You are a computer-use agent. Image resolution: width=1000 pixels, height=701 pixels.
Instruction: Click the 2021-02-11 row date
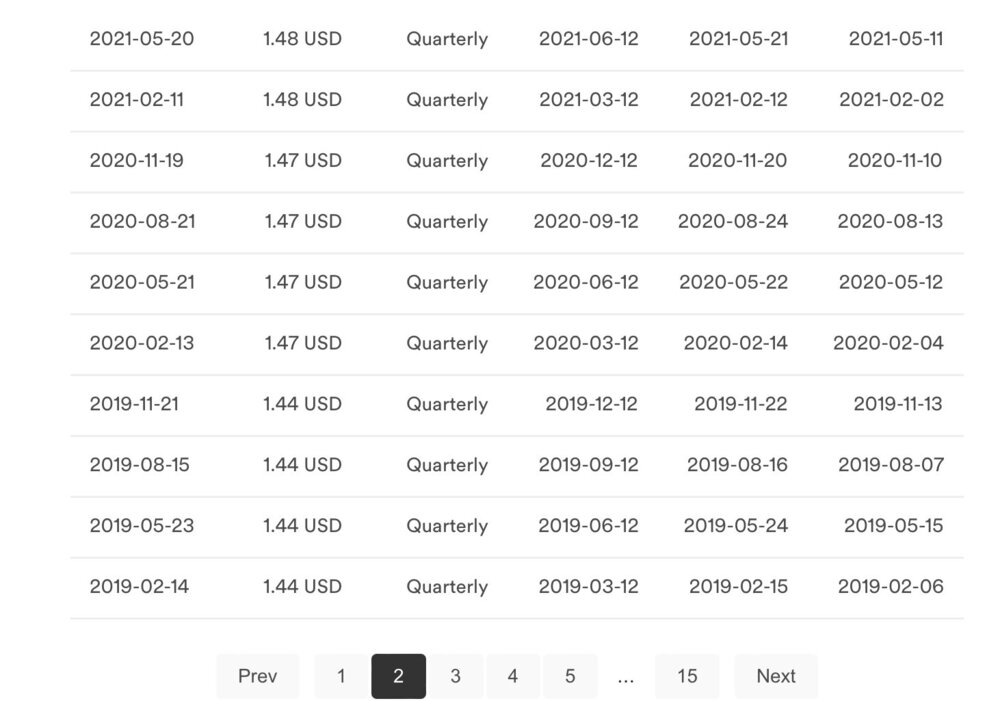point(137,100)
